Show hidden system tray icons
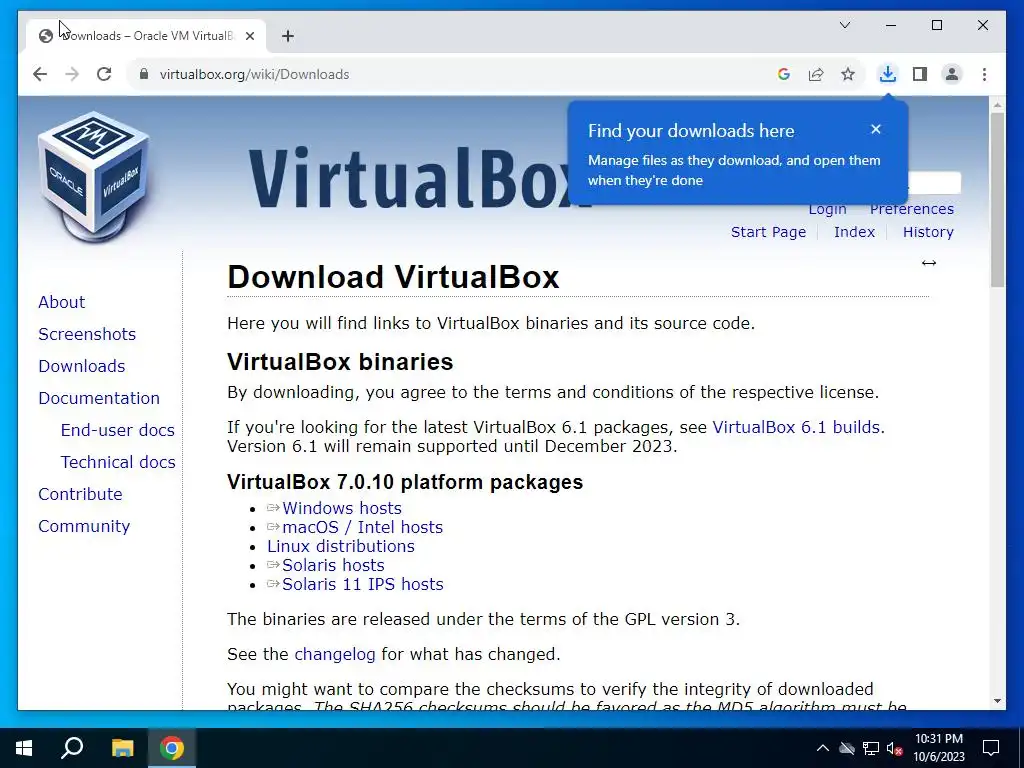This screenshot has width=1024, height=768. tap(823, 748)
